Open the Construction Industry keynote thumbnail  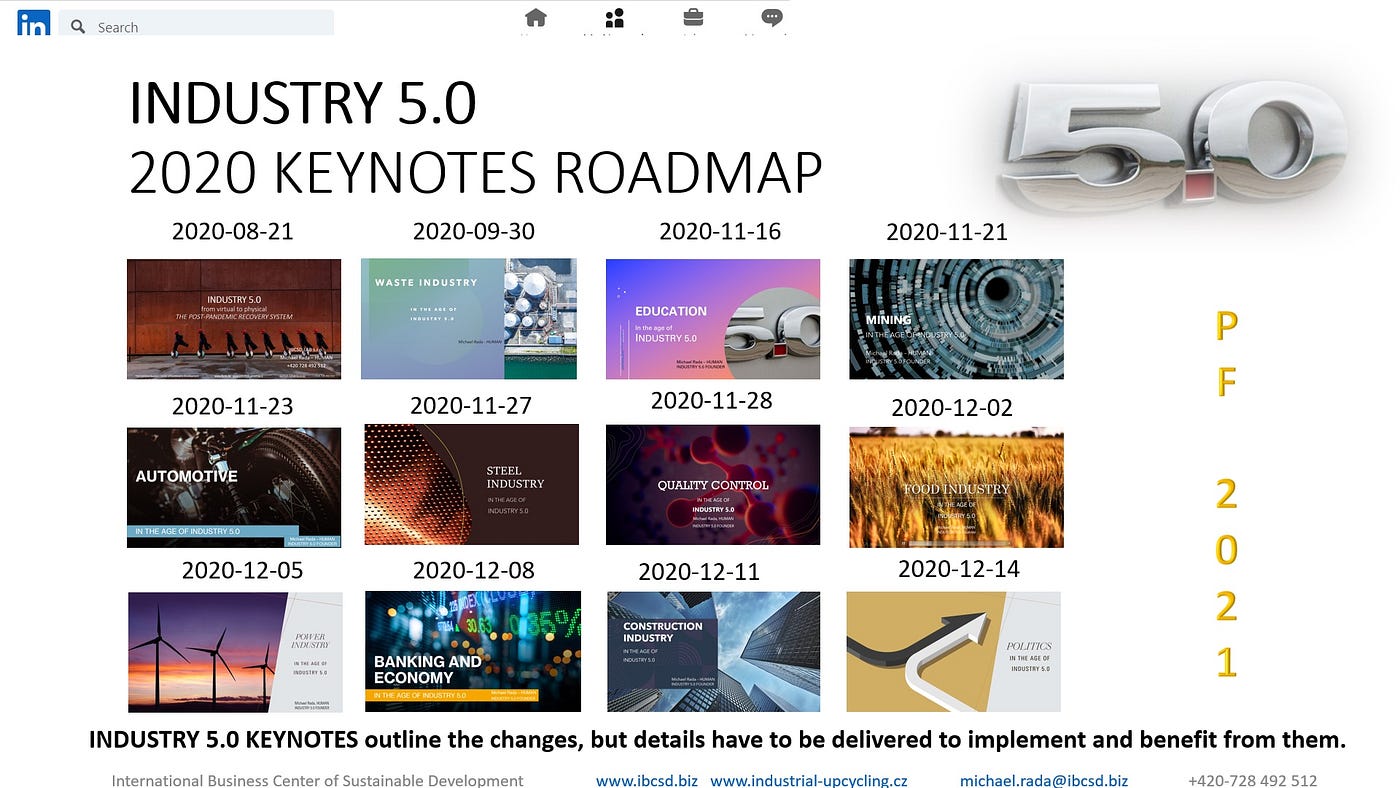tap(714, 651)
